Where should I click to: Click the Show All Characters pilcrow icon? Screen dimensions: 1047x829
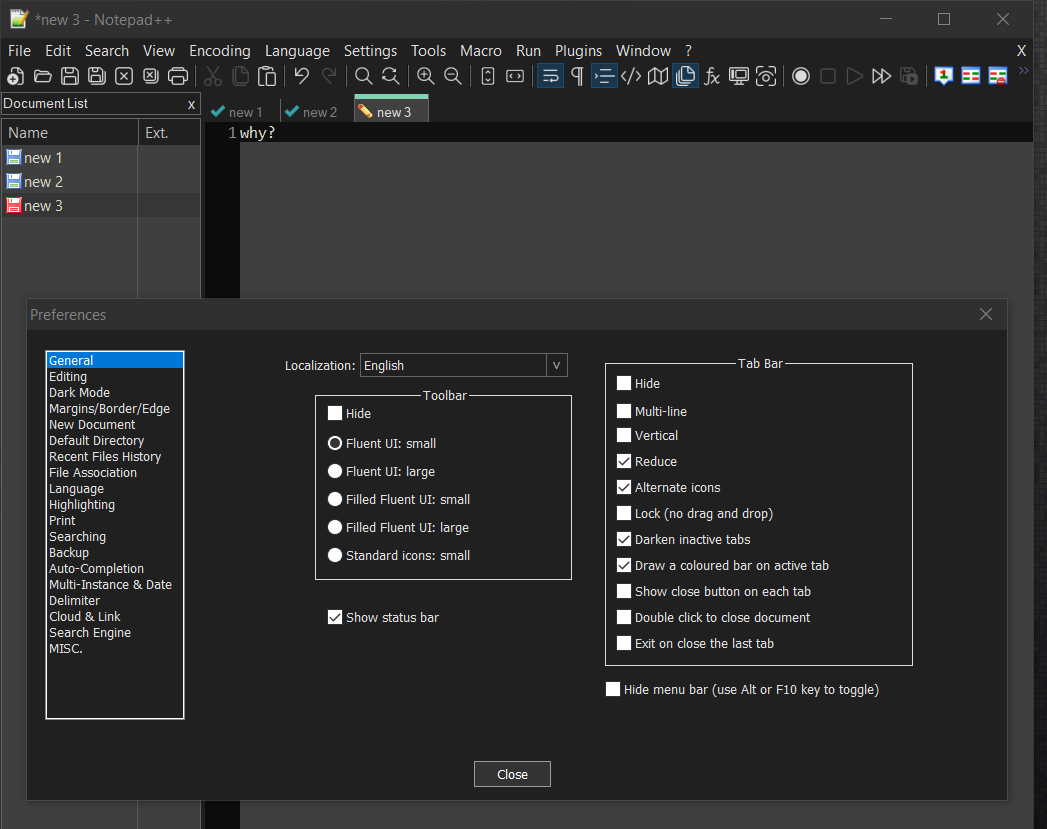(x=577, y=76)
